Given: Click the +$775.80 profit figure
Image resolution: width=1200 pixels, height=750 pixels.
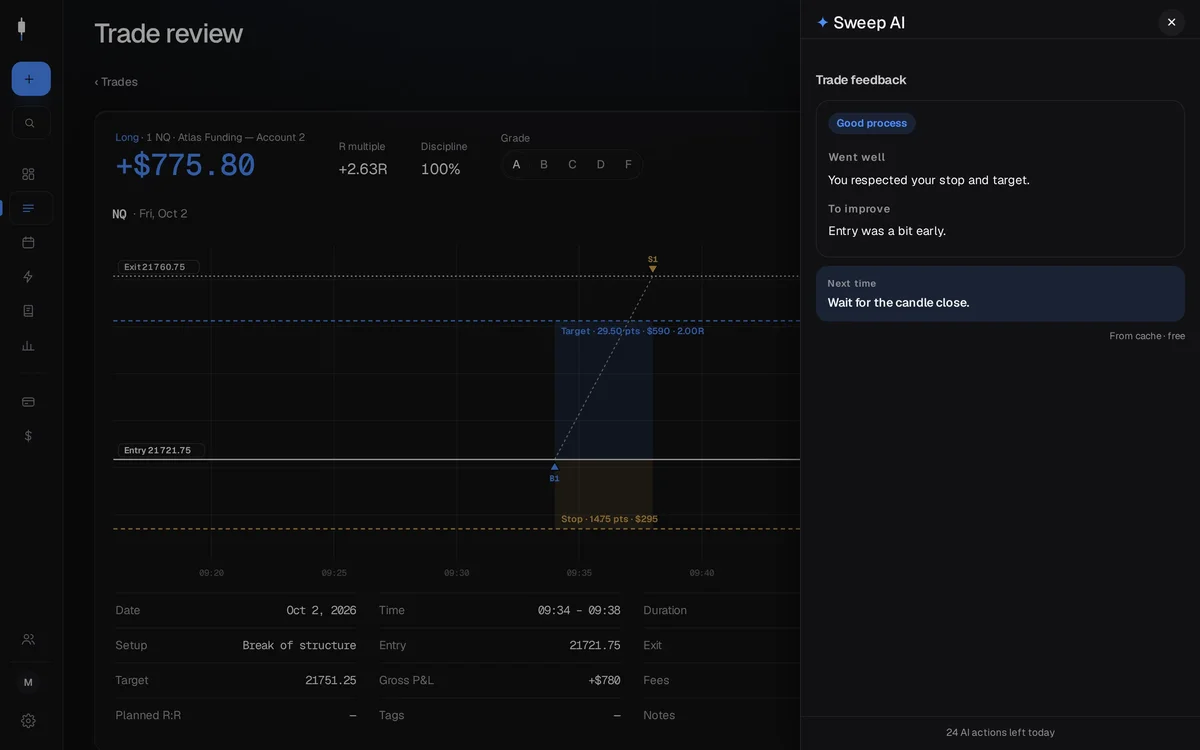Looking at the screenshot, I should click(x=185, y=165).
